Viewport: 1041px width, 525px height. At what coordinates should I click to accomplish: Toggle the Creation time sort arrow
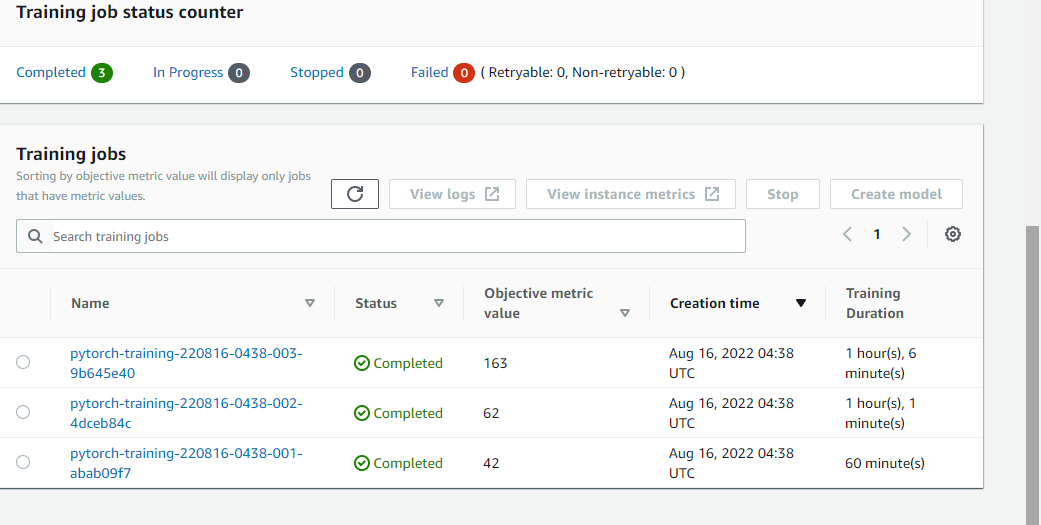800,303
